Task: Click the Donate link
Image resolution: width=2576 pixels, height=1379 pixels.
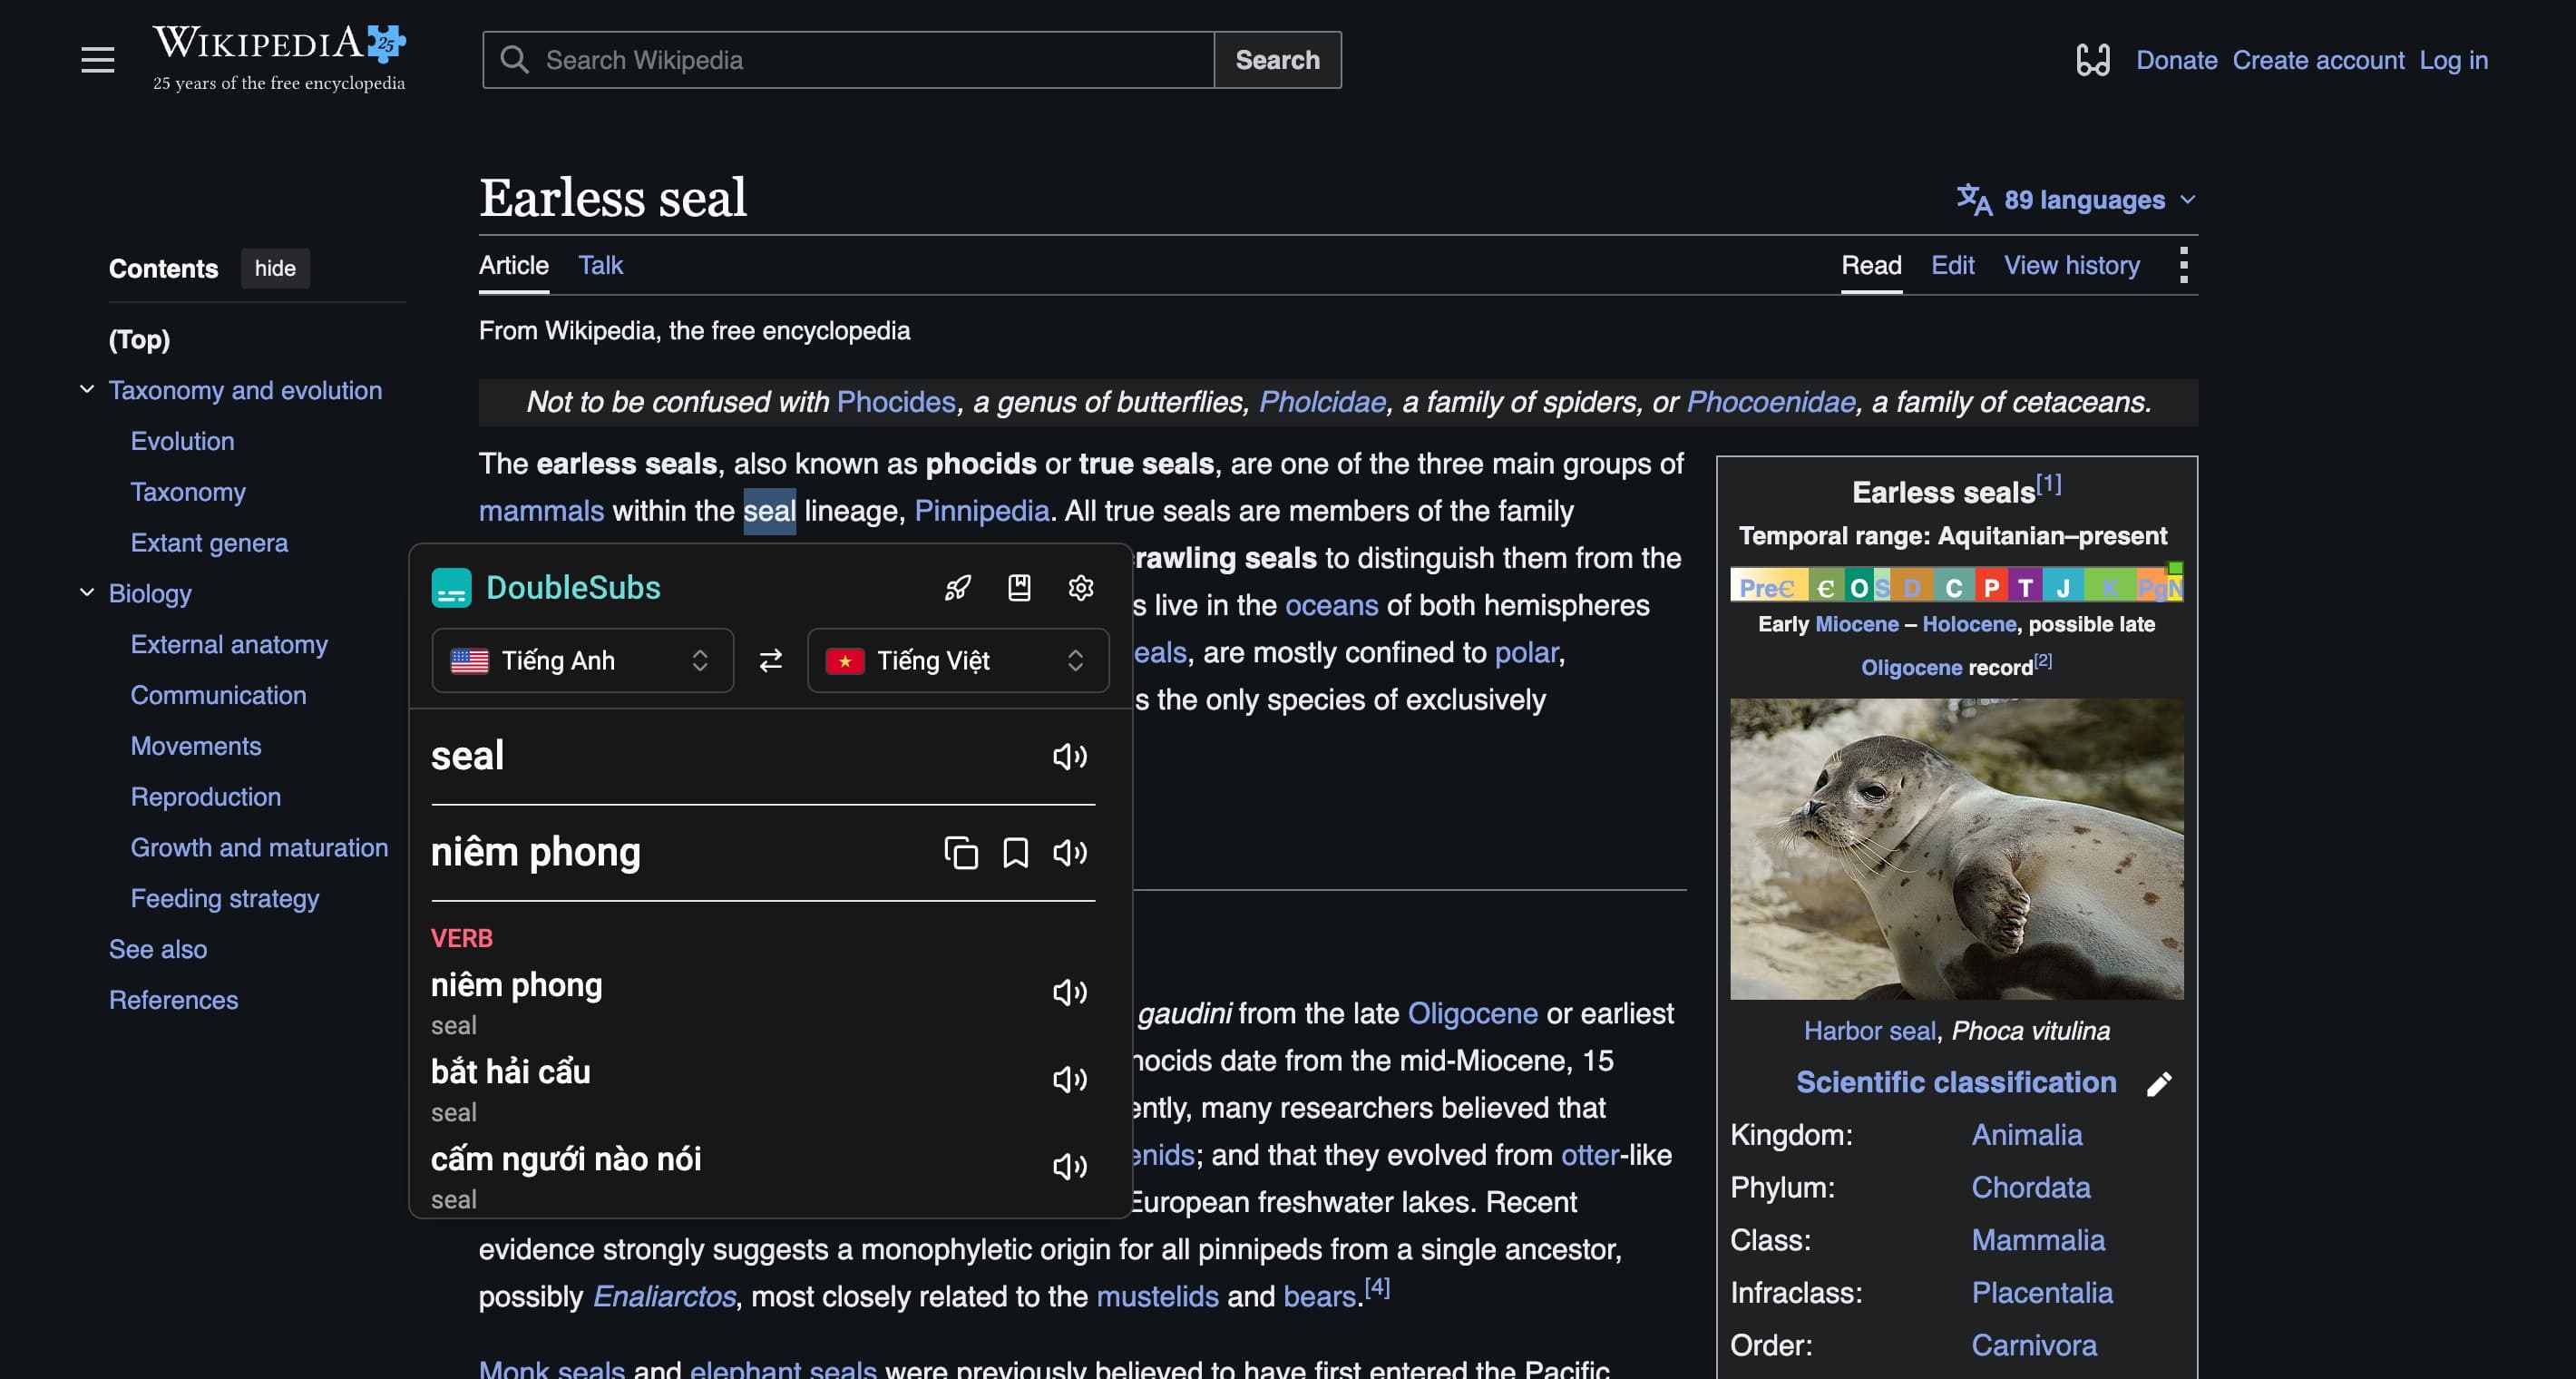Action: point(2176,60)
